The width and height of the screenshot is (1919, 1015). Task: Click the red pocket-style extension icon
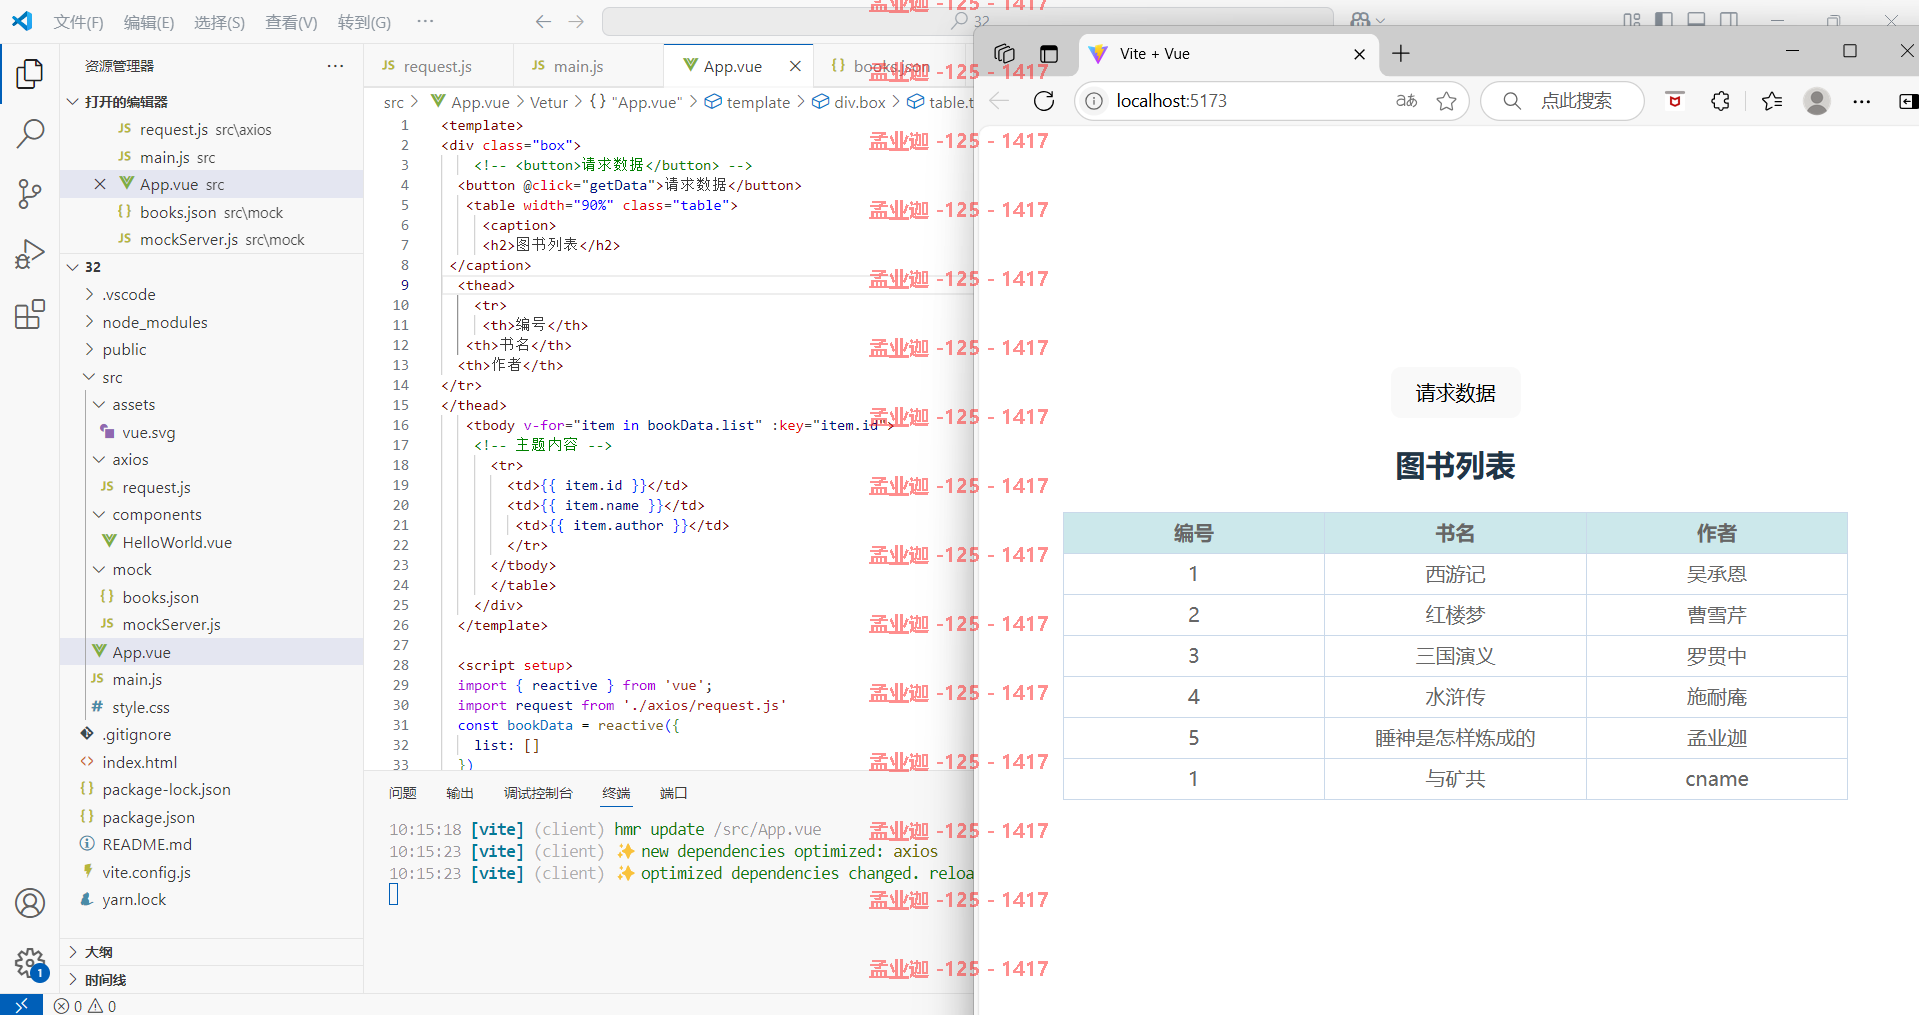1675,100
